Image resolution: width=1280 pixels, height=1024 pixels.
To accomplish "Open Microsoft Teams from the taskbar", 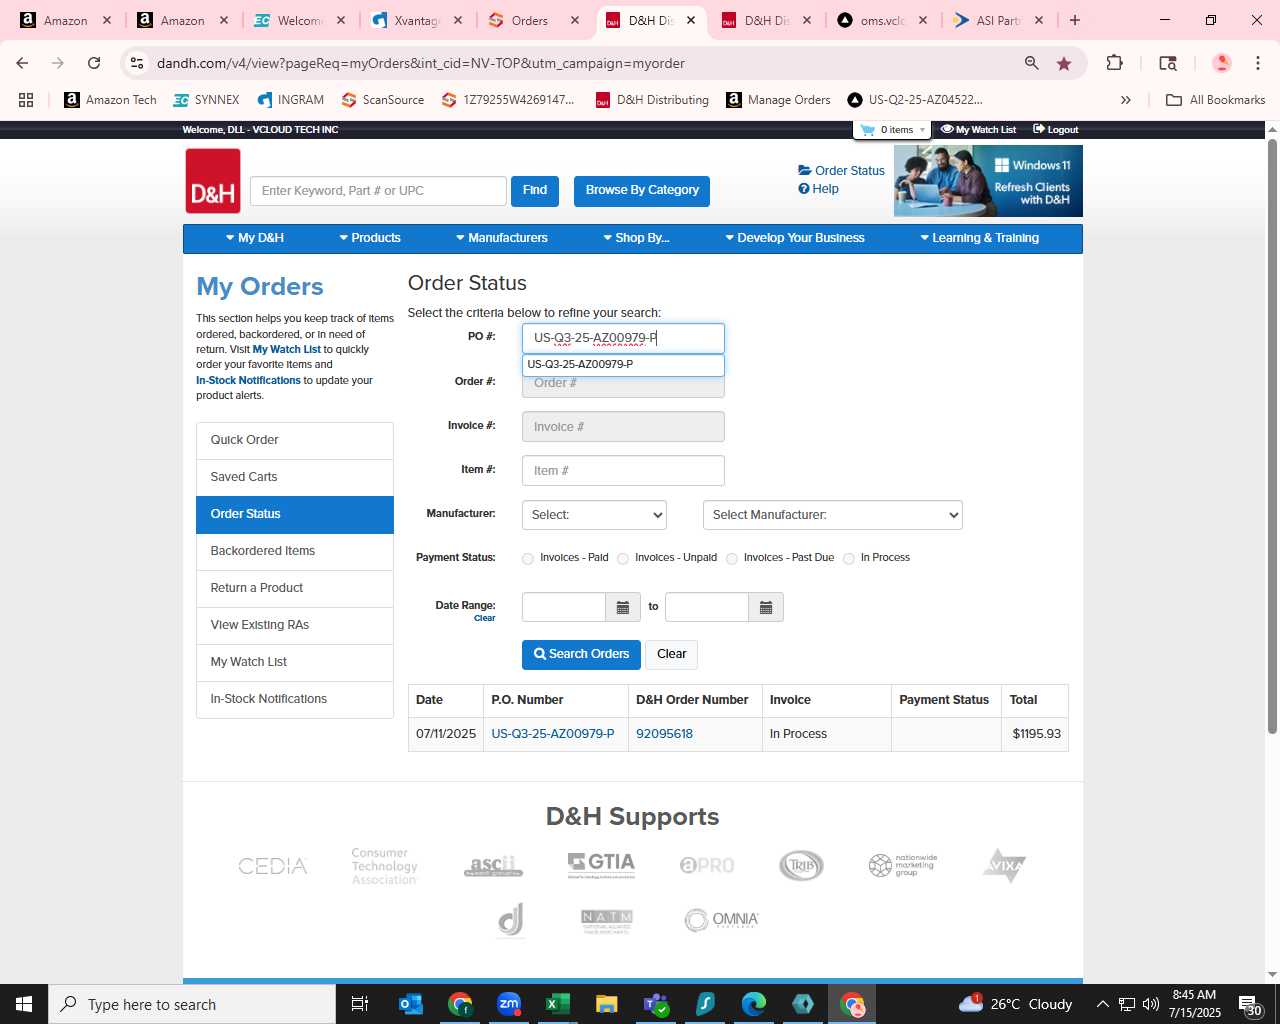I will pyautogui.click(x=655, y=1004).
